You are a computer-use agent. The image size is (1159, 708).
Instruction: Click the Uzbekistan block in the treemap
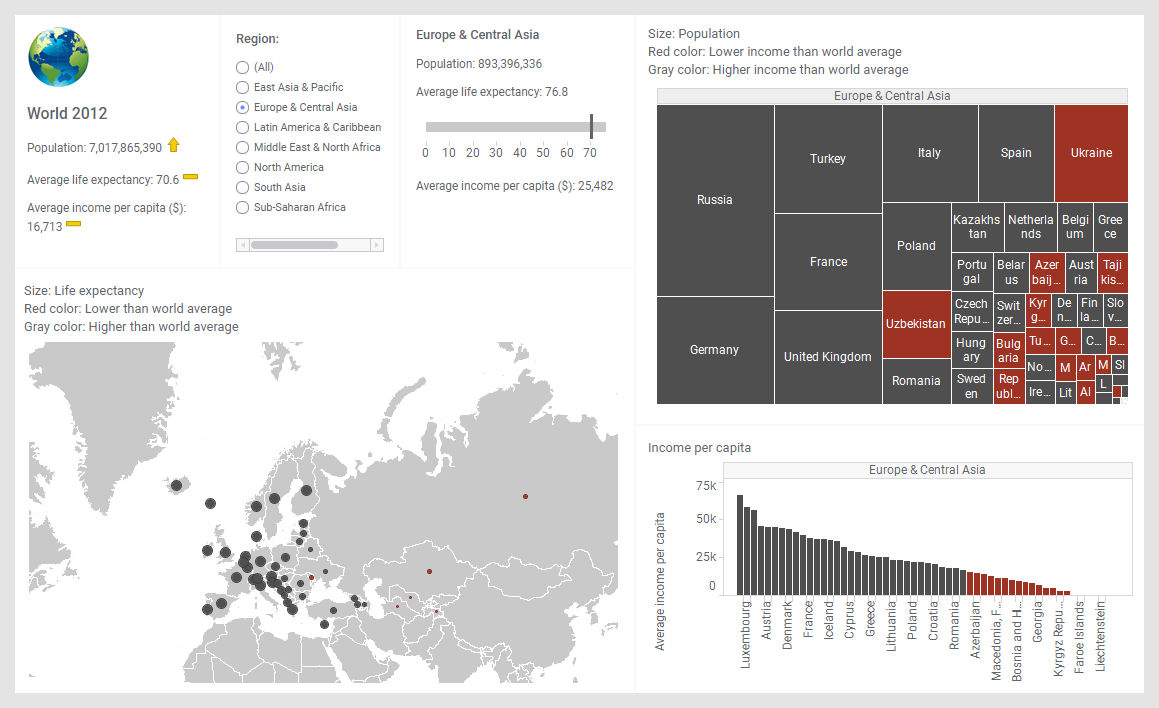915,324
